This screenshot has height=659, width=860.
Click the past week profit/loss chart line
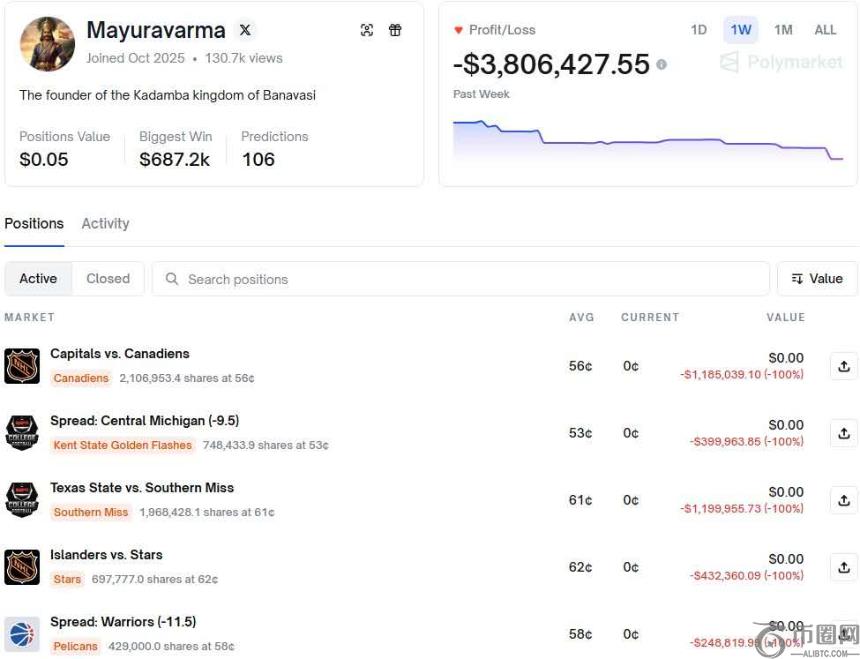640,142
